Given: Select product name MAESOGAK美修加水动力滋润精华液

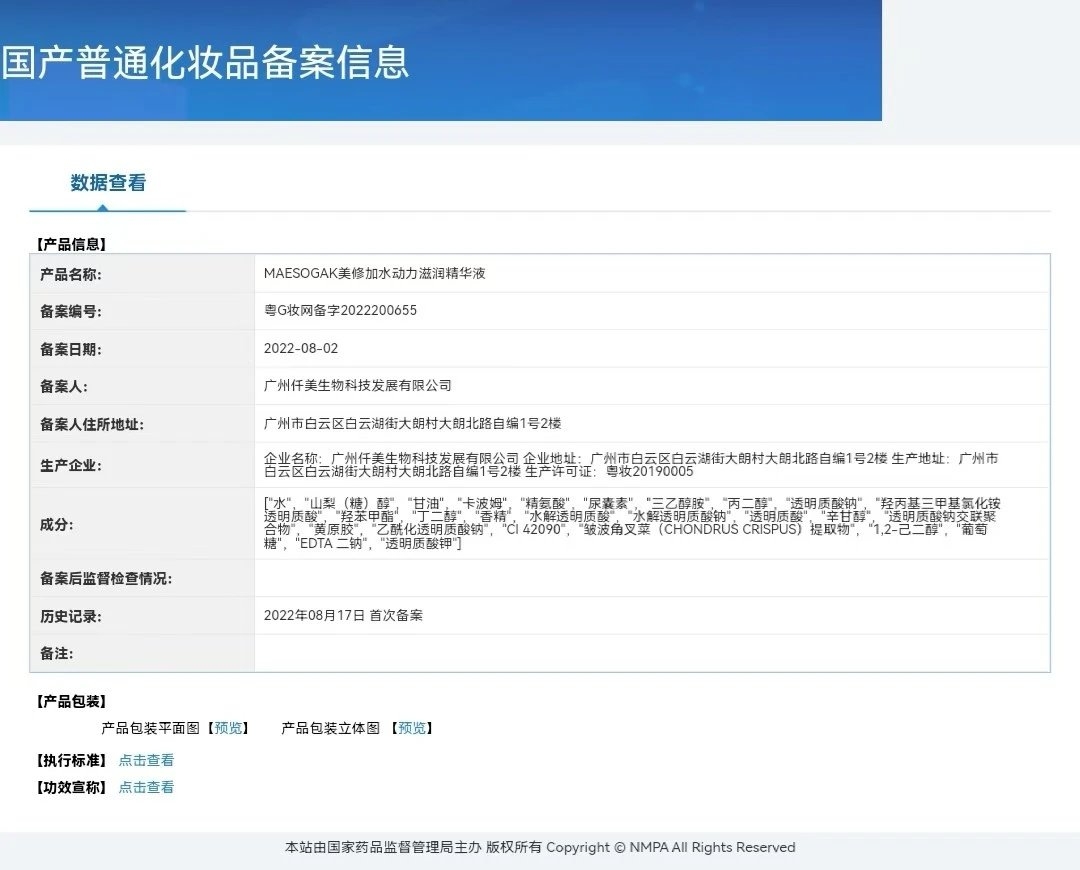Looking at the screenshot, I should pyautogui.click(x=375, y=273).
